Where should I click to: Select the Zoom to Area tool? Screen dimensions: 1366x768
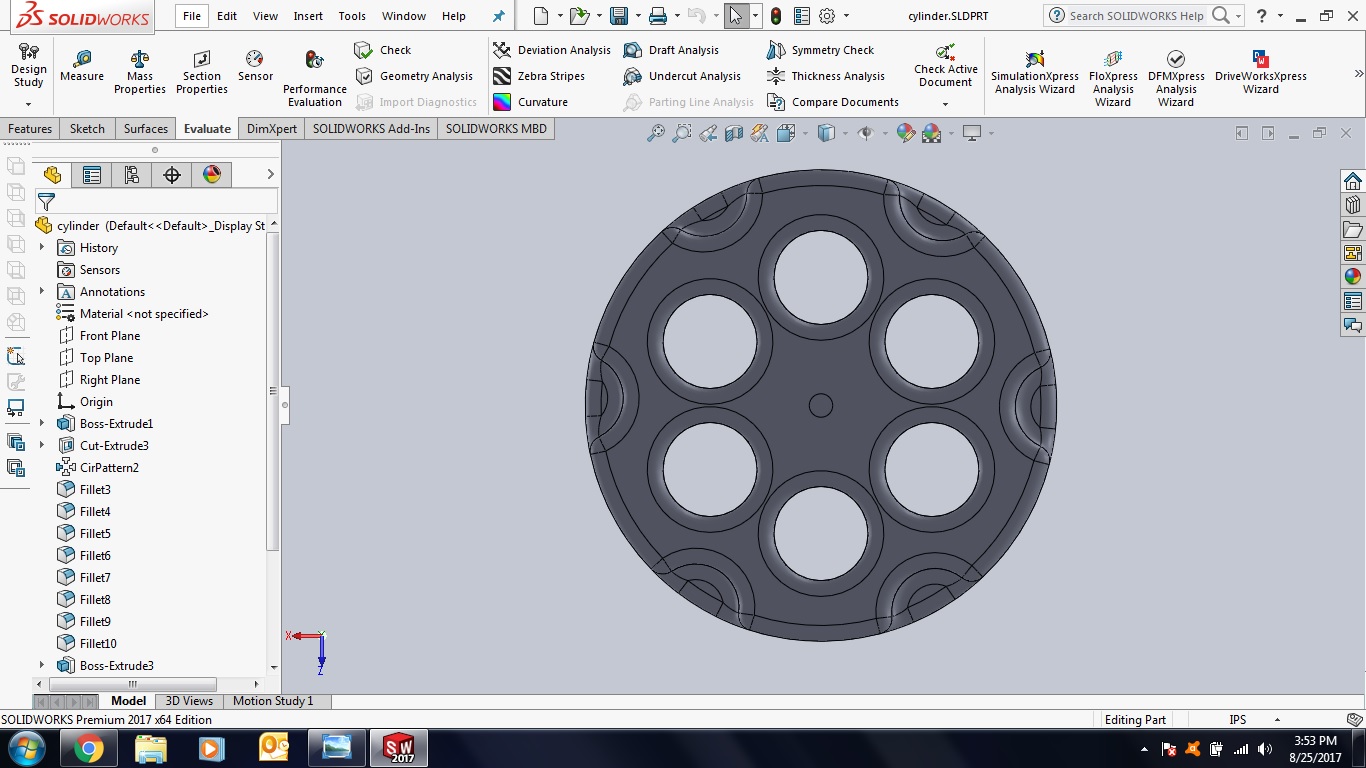tap(682, 133)
